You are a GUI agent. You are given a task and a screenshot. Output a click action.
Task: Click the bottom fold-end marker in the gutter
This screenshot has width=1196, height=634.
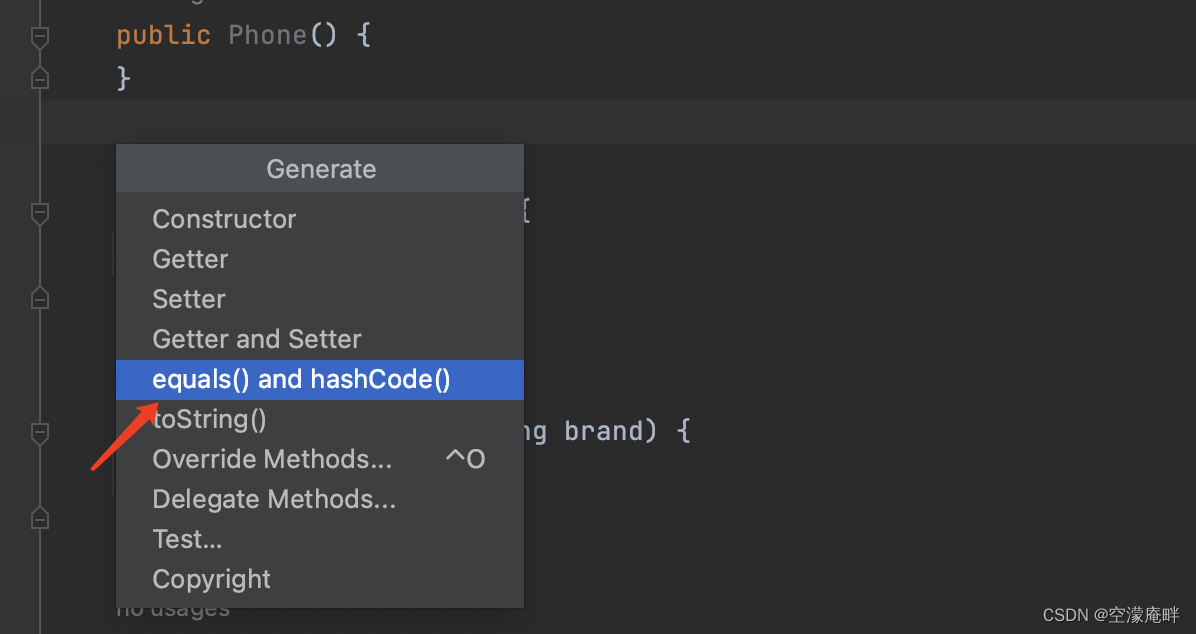point(38,517)
